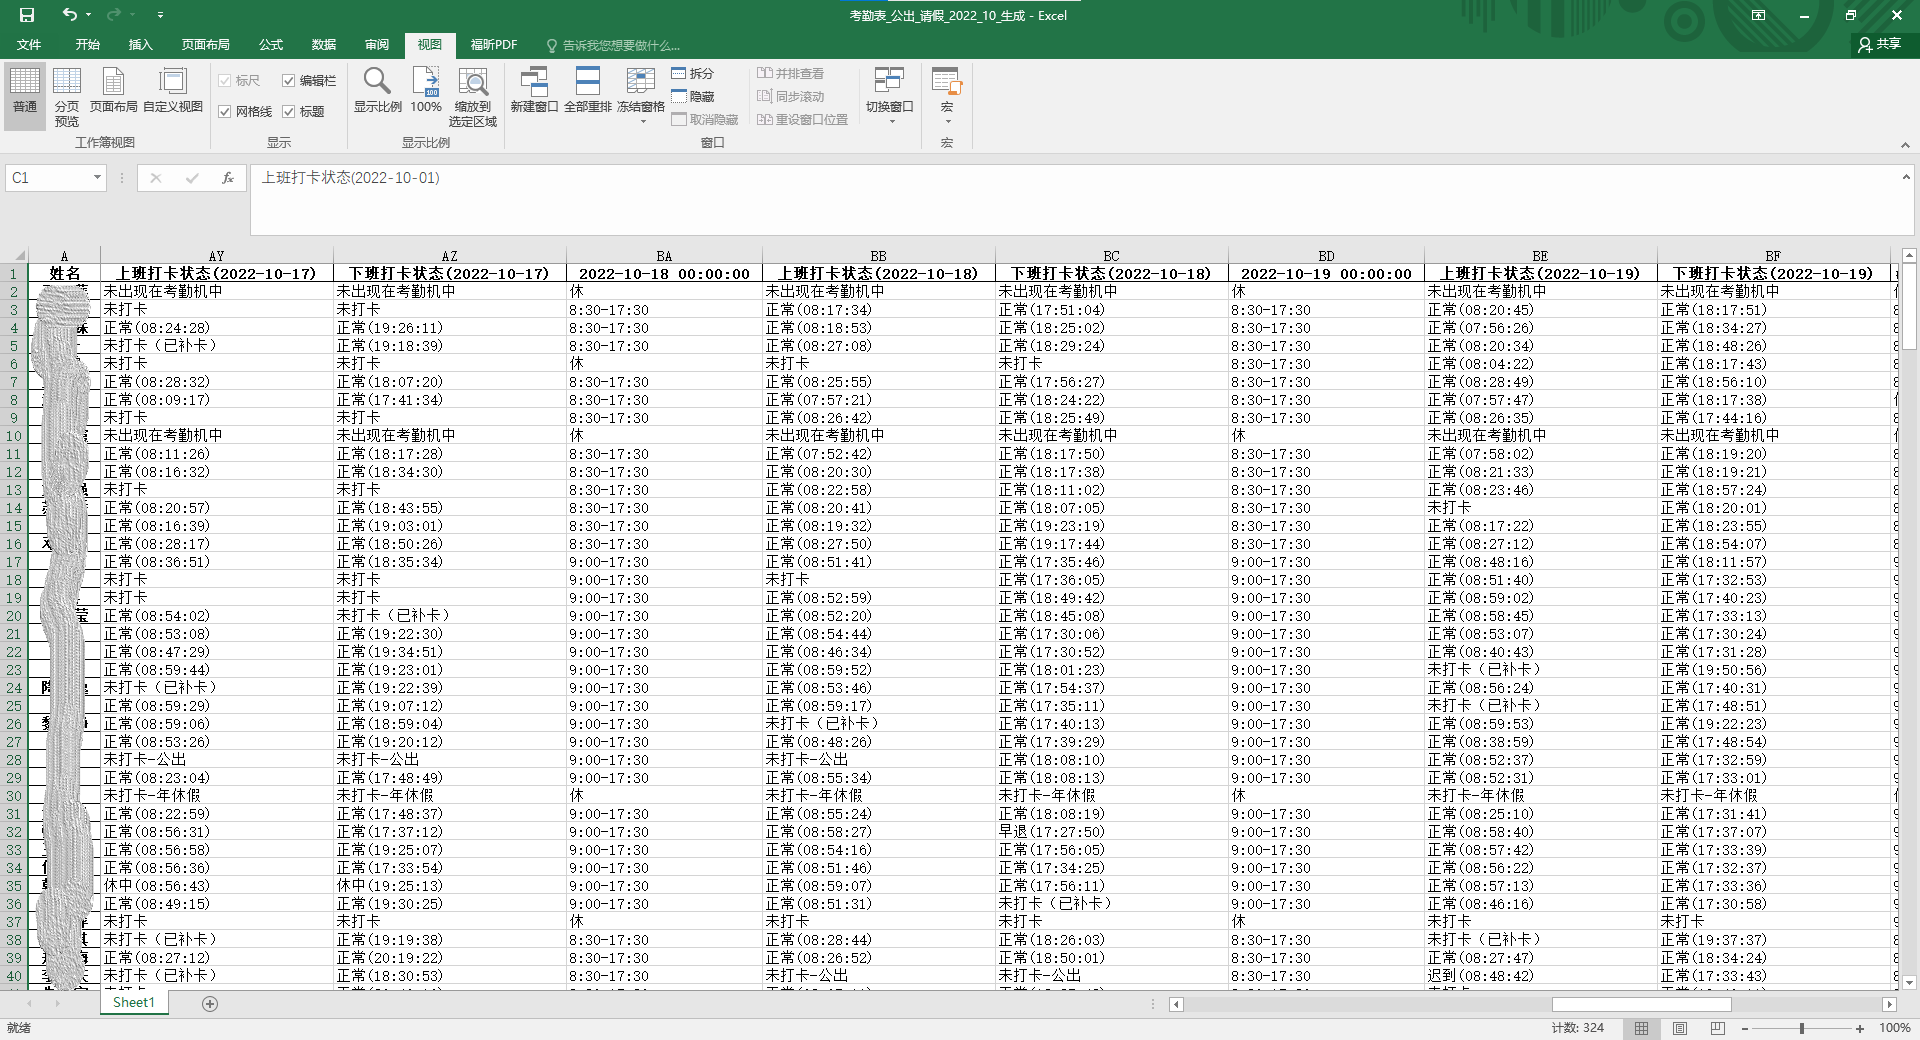Click vertical scrollbar down arrow

(x=1909, y=983)
